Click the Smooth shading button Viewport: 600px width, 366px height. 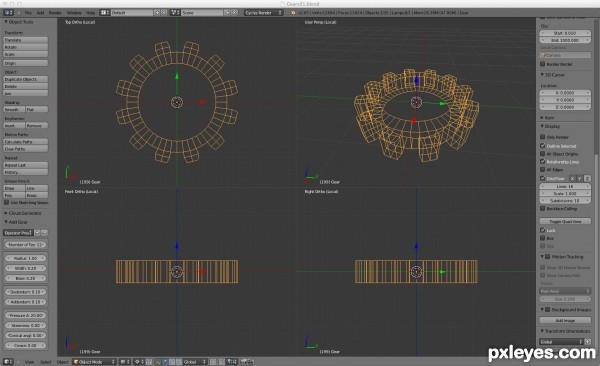click(14, 109)
